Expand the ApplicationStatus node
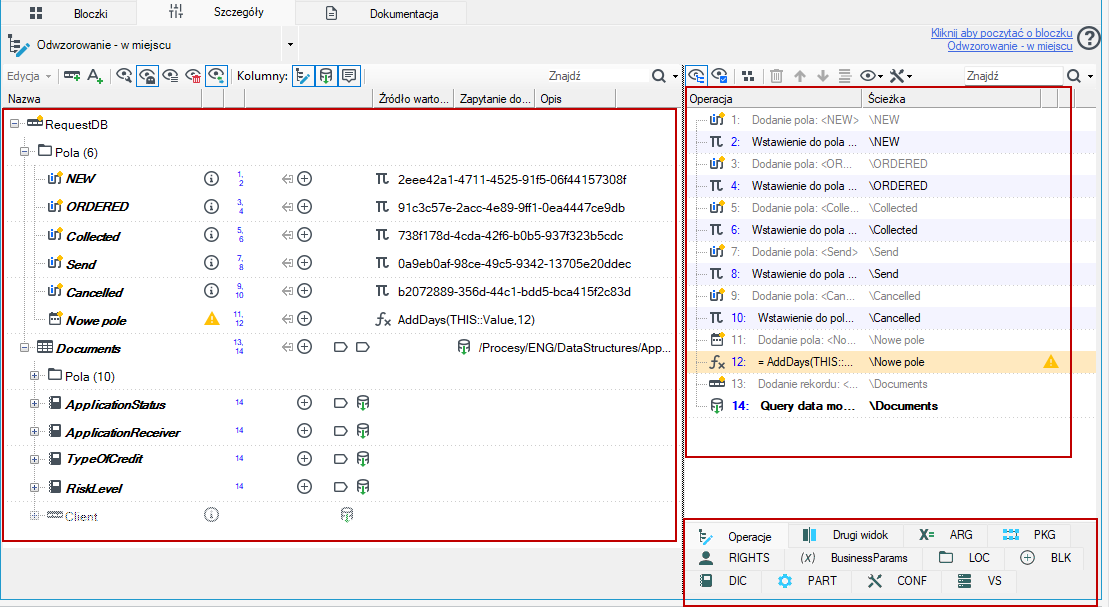The image size is (1109, 607). coord(34,403)
